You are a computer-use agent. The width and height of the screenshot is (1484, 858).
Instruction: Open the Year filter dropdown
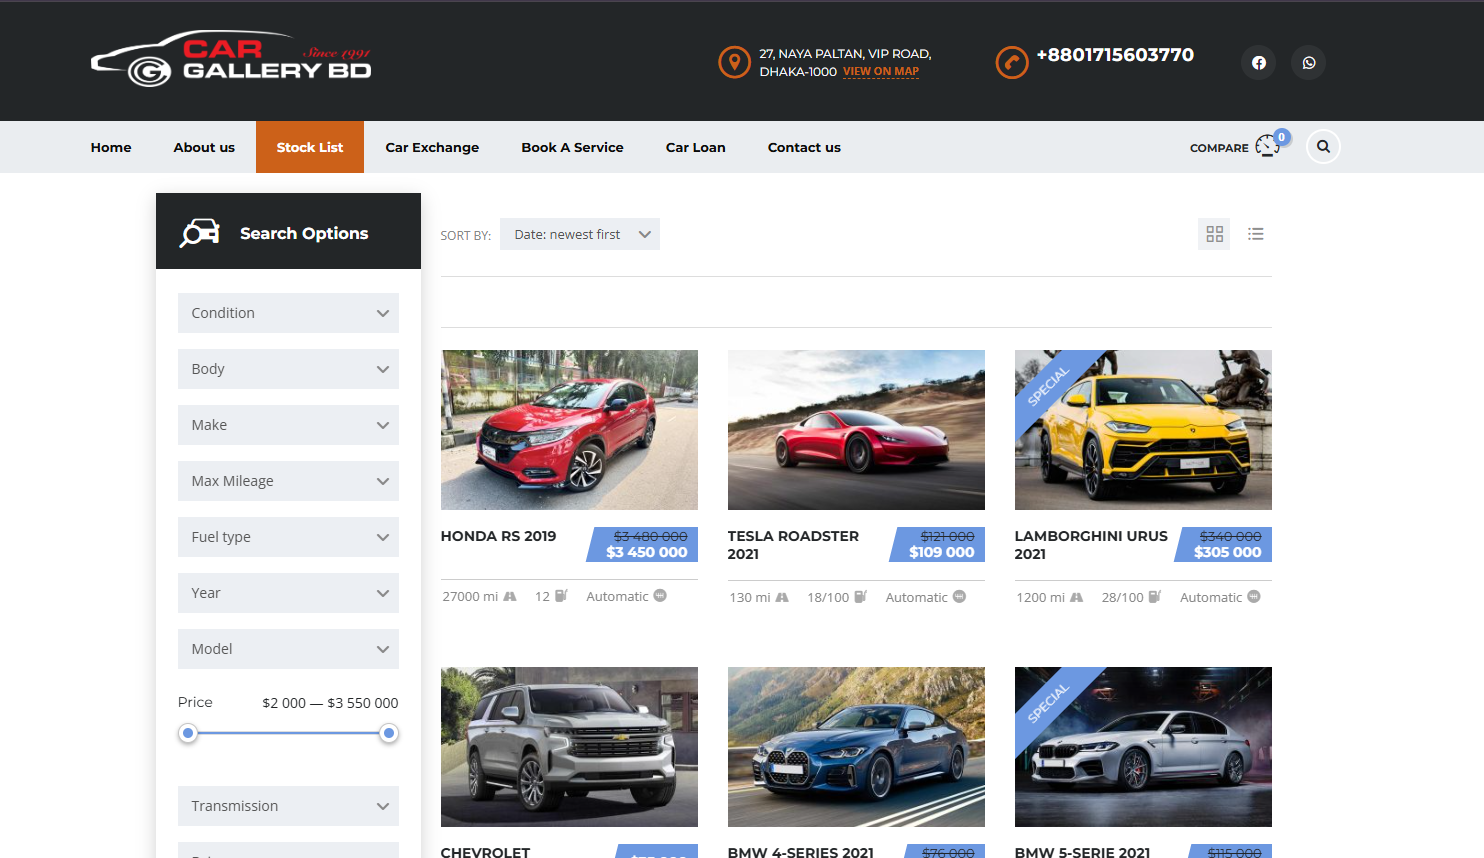click(288, 593)
